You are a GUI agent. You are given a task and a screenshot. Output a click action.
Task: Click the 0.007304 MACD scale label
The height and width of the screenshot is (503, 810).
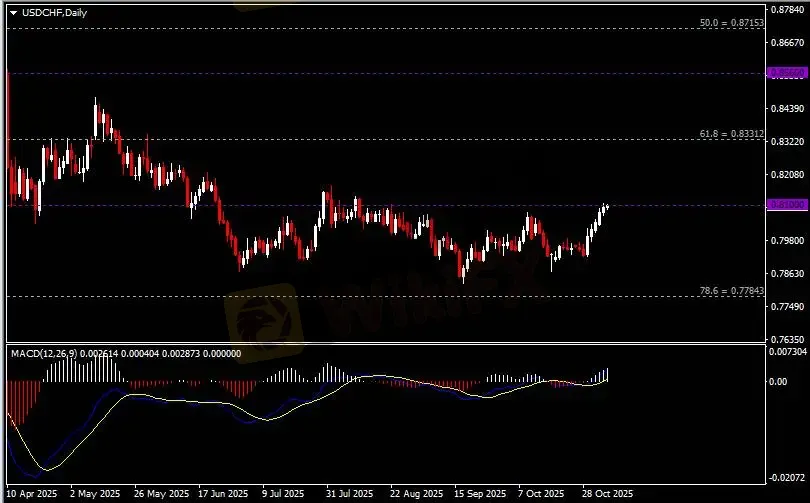(788, 352)
